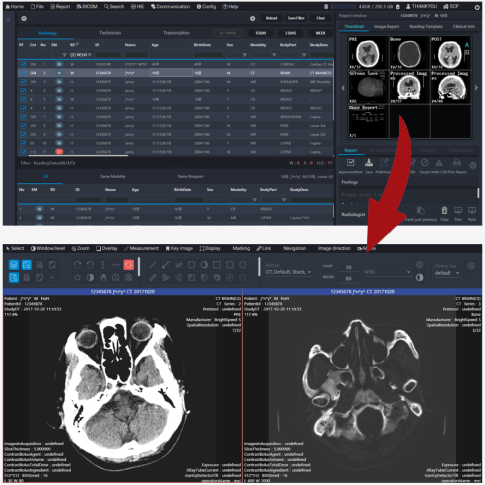Toggle the checkbox on the CT BRAIN worklist row
Viewport: 485px width, 485px height.
pyautogui.click(x=23, y=73)
